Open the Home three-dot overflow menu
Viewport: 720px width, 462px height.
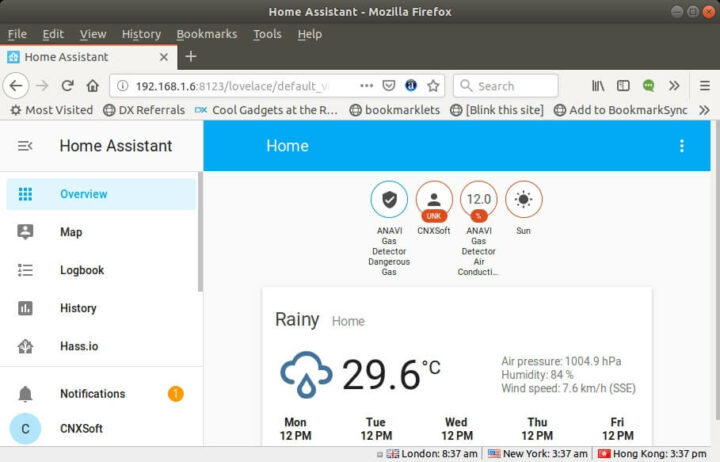pyautogui.click(x=682, y=146)
